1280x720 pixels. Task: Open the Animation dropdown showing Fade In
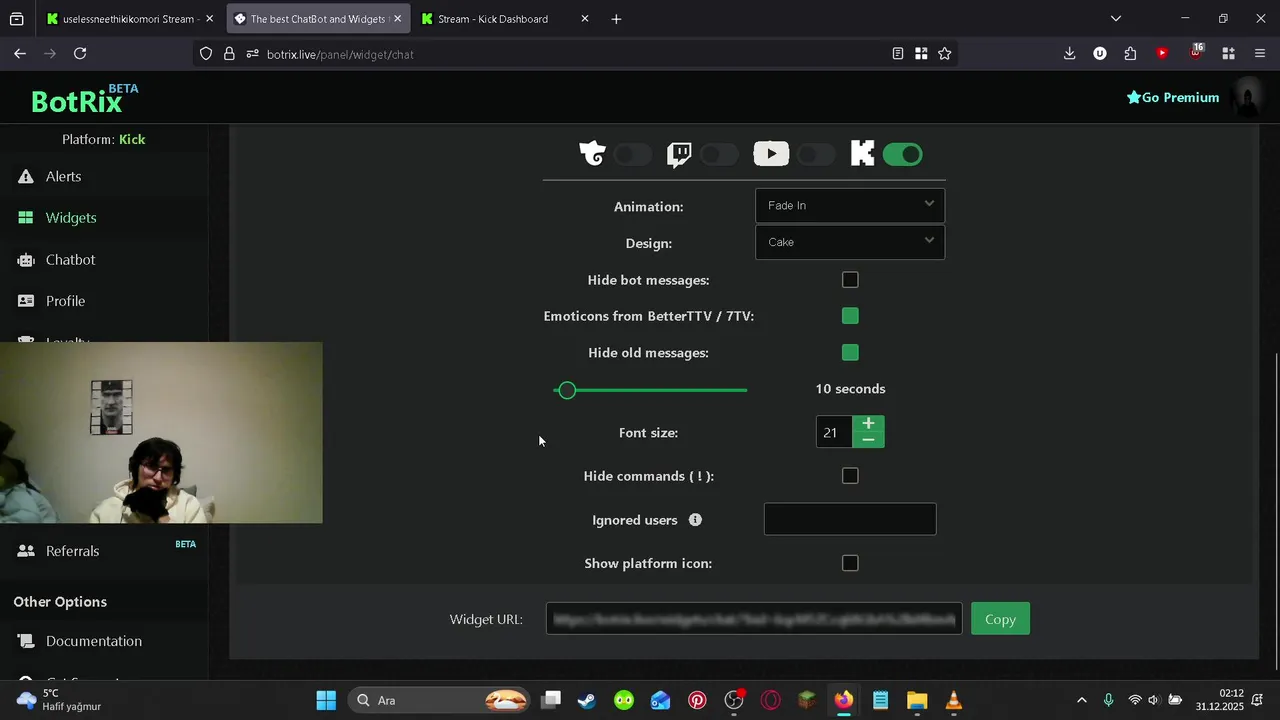tap(850, 205)
